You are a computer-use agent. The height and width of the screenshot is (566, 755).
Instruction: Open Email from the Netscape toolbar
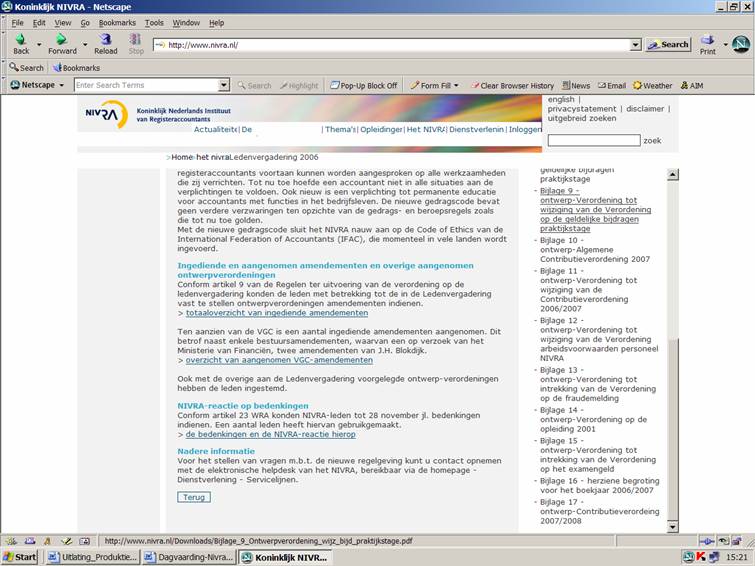tap(612, 85)
